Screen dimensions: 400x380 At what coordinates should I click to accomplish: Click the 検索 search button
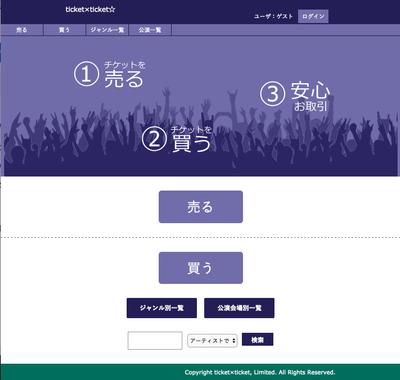(x=257, y=339)
